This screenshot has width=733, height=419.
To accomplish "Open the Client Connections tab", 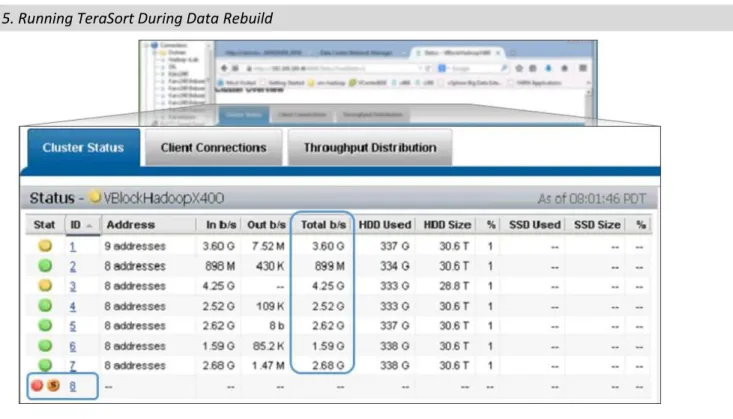I will pyautogui.click(x=214, y=147).
